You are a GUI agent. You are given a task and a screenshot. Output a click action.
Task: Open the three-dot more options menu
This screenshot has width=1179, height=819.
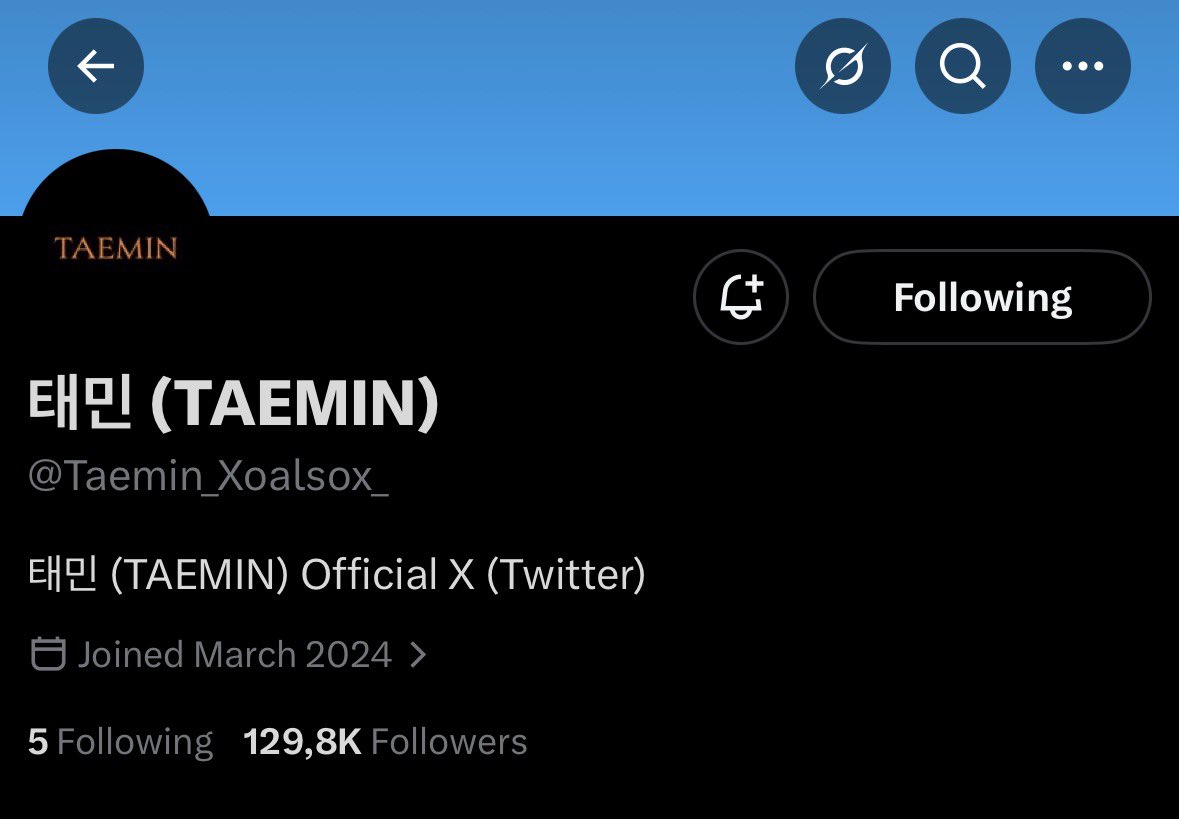point(1082,67)
